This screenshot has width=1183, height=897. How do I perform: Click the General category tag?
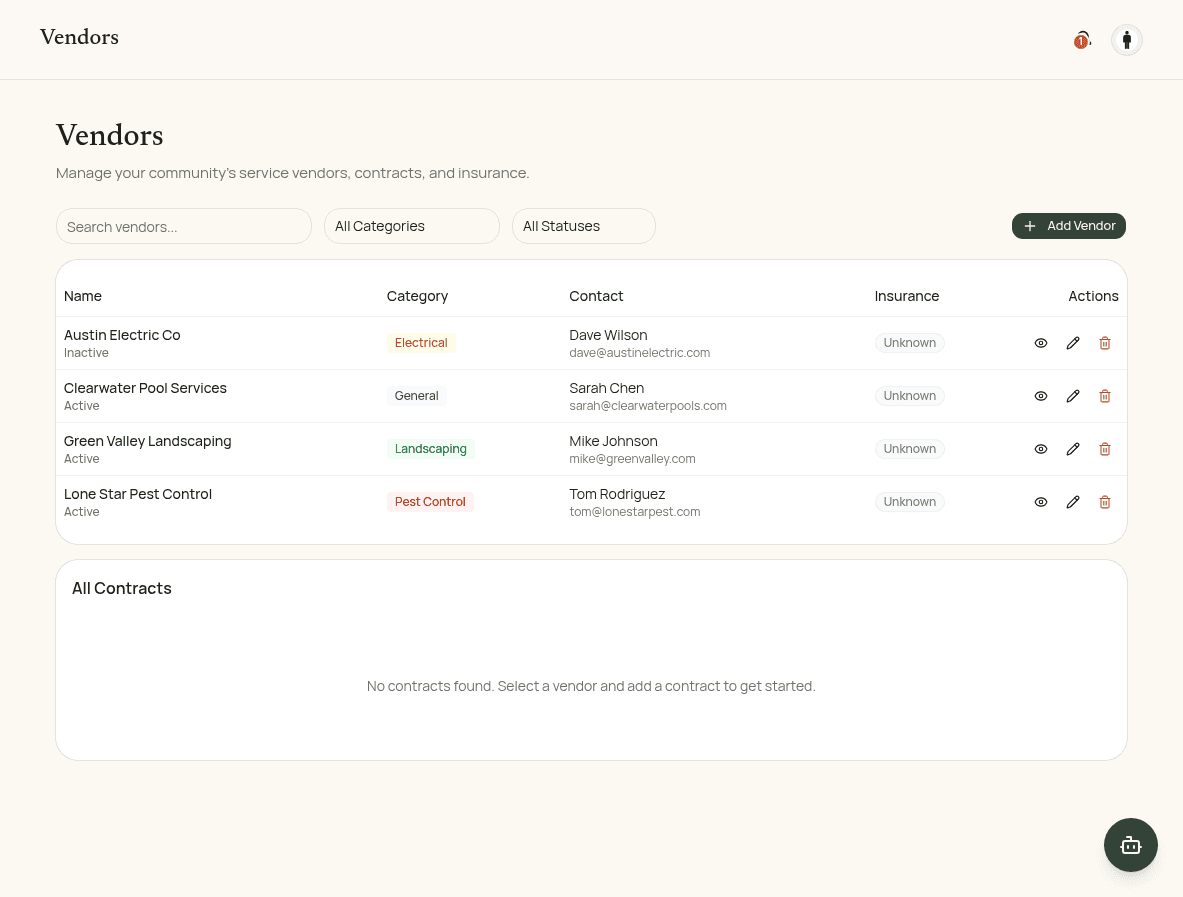point(416,395)
